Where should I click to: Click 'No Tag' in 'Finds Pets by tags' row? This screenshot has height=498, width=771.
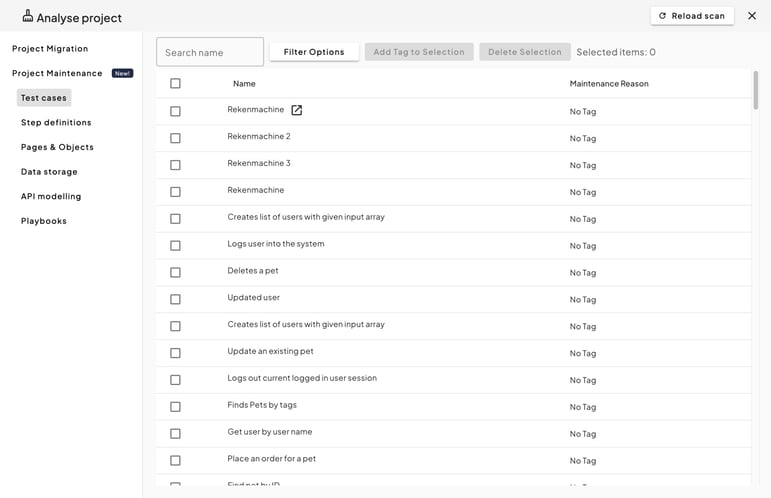tap(583, 407)
